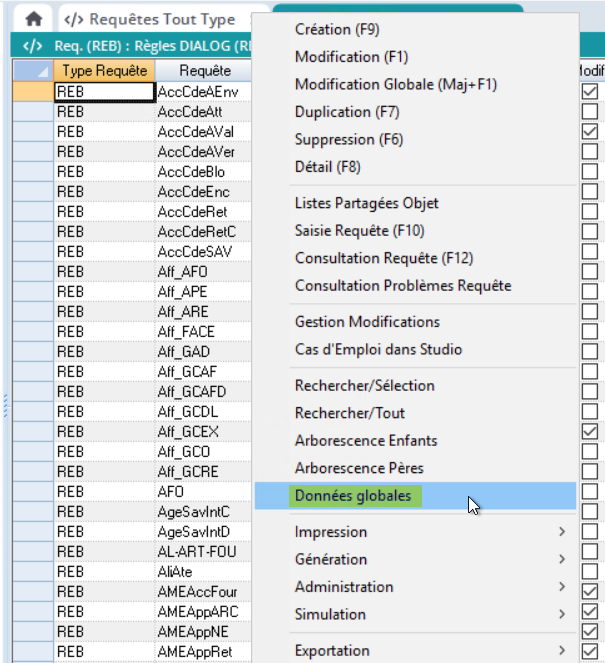Image resolution: width=605 pixels, height=663 pixels.
Task: Click the code icon in Requêtes Tout Type tab
Action: (74, 19)
